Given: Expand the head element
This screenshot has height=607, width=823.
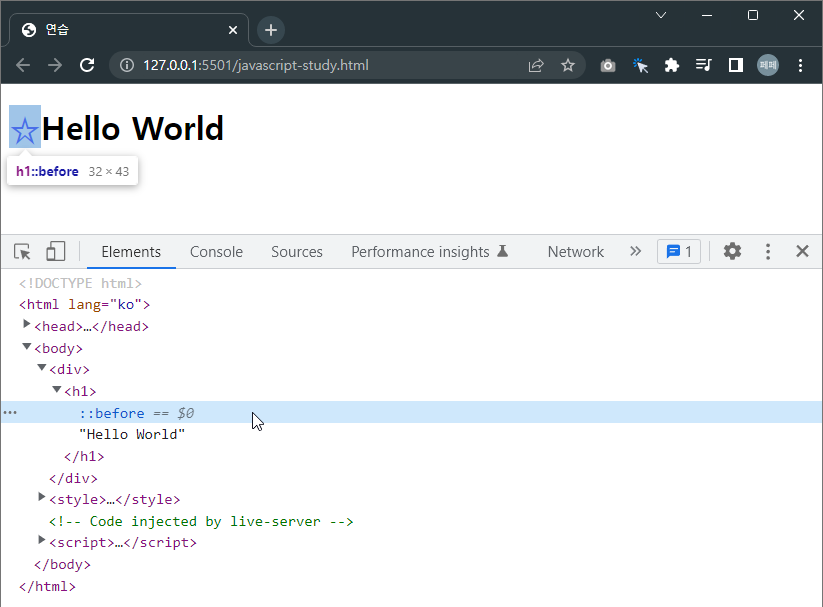Looking at the screenshot, I should [26, 325].
